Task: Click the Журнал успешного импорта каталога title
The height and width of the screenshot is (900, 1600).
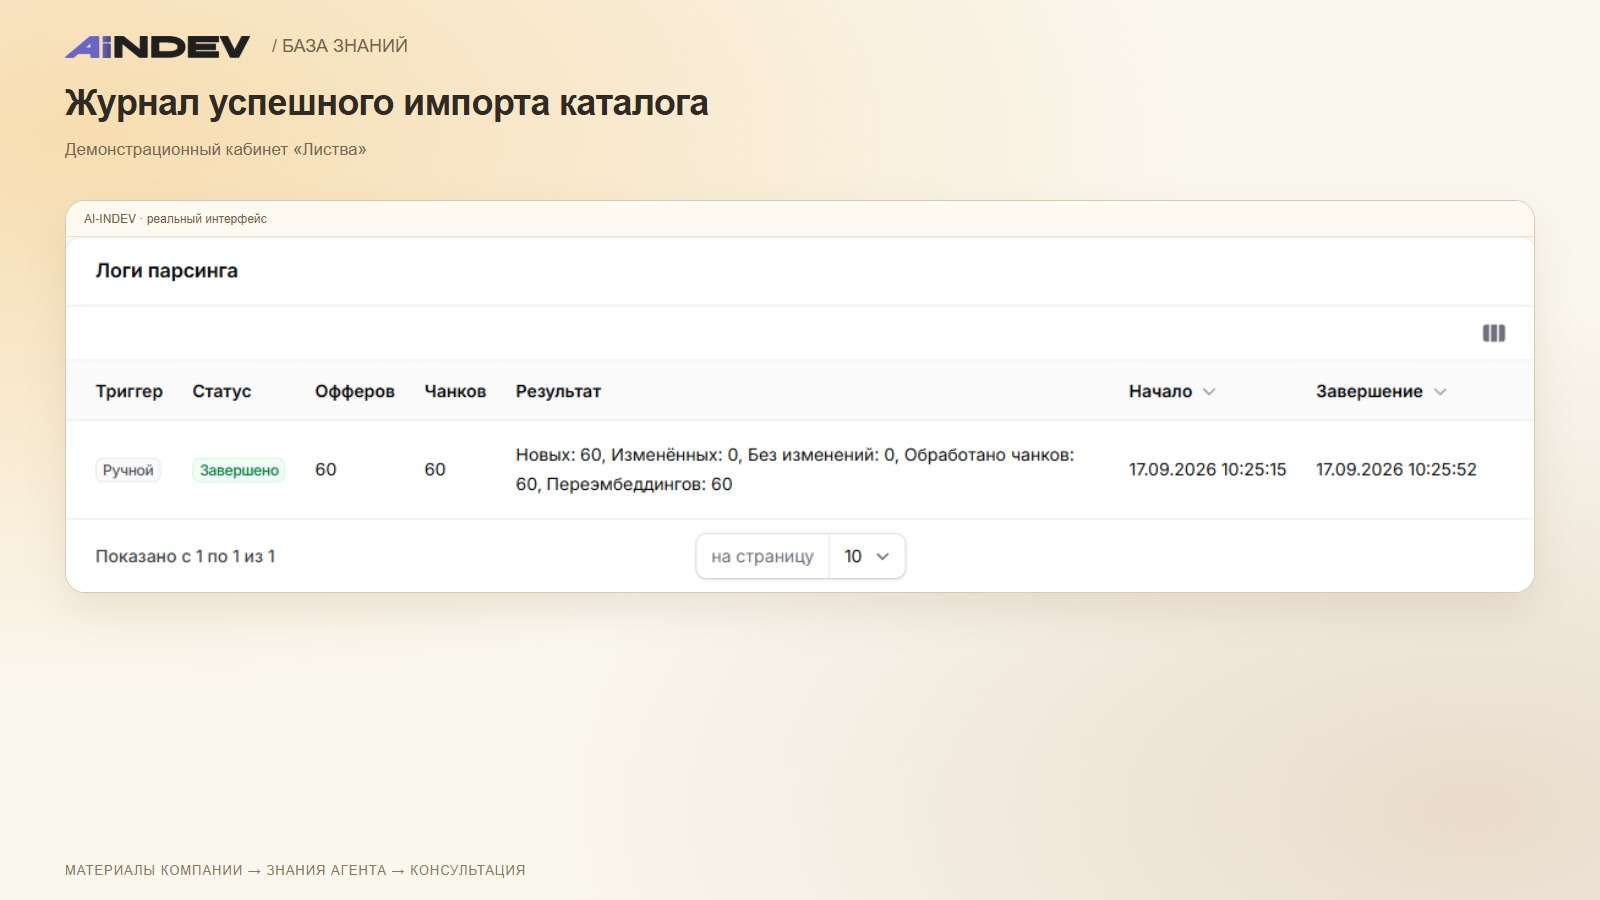Action: click(x=386, y=103)
